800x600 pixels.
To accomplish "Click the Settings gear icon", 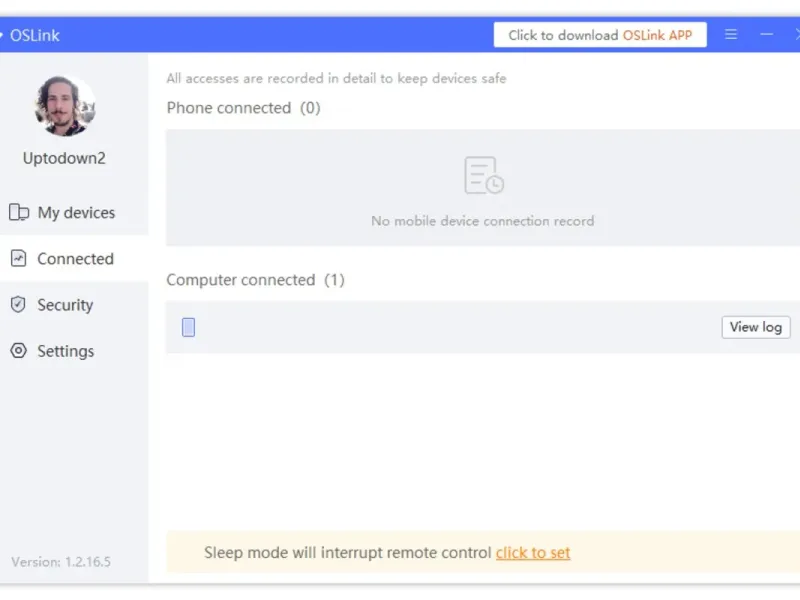I will [x=18, y=351].
